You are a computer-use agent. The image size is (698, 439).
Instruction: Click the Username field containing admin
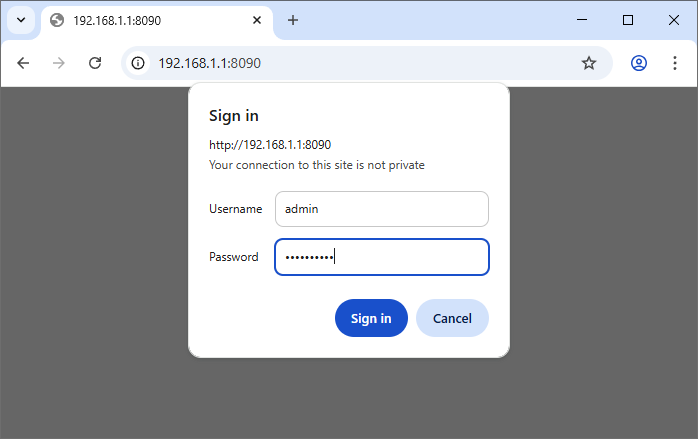[x=381, y=209]
